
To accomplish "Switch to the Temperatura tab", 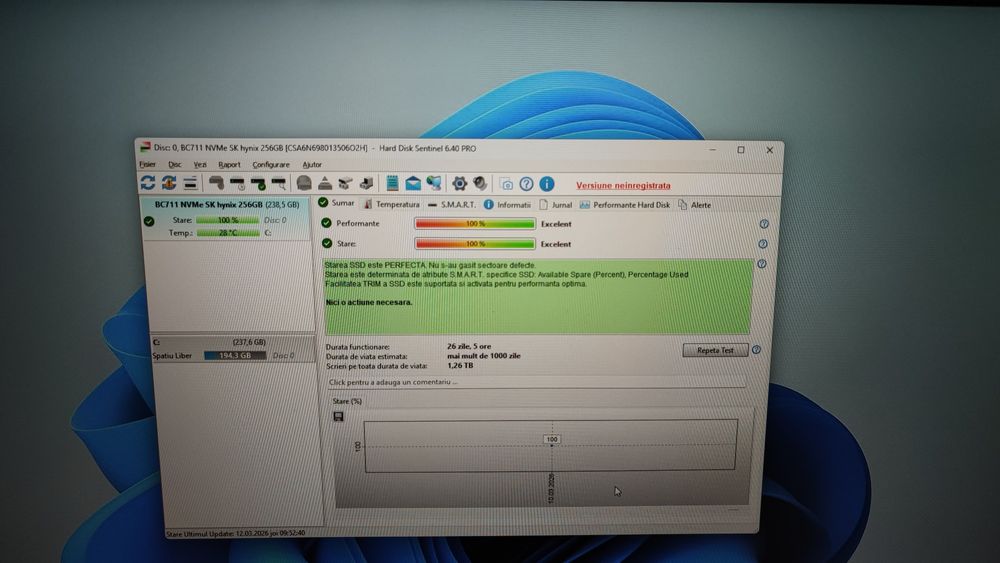I will [391, 205].
